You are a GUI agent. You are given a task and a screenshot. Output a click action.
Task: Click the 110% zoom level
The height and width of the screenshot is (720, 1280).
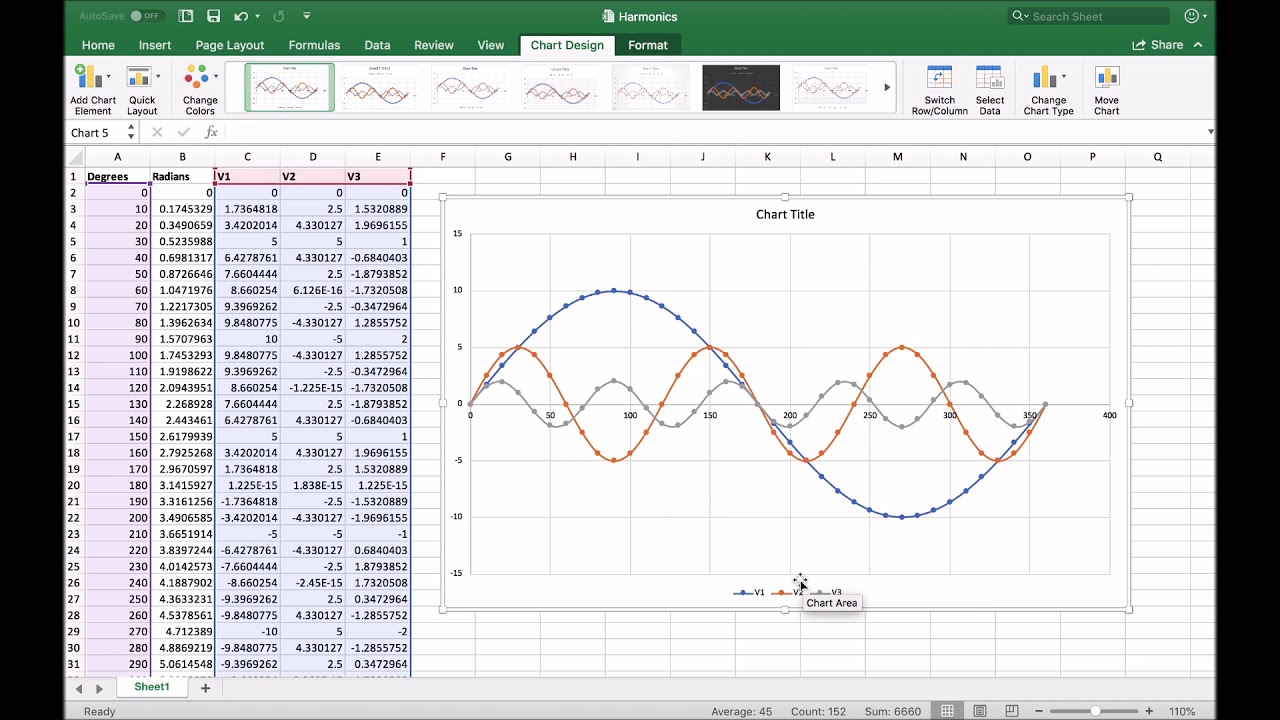click(x=1182, y=711)
